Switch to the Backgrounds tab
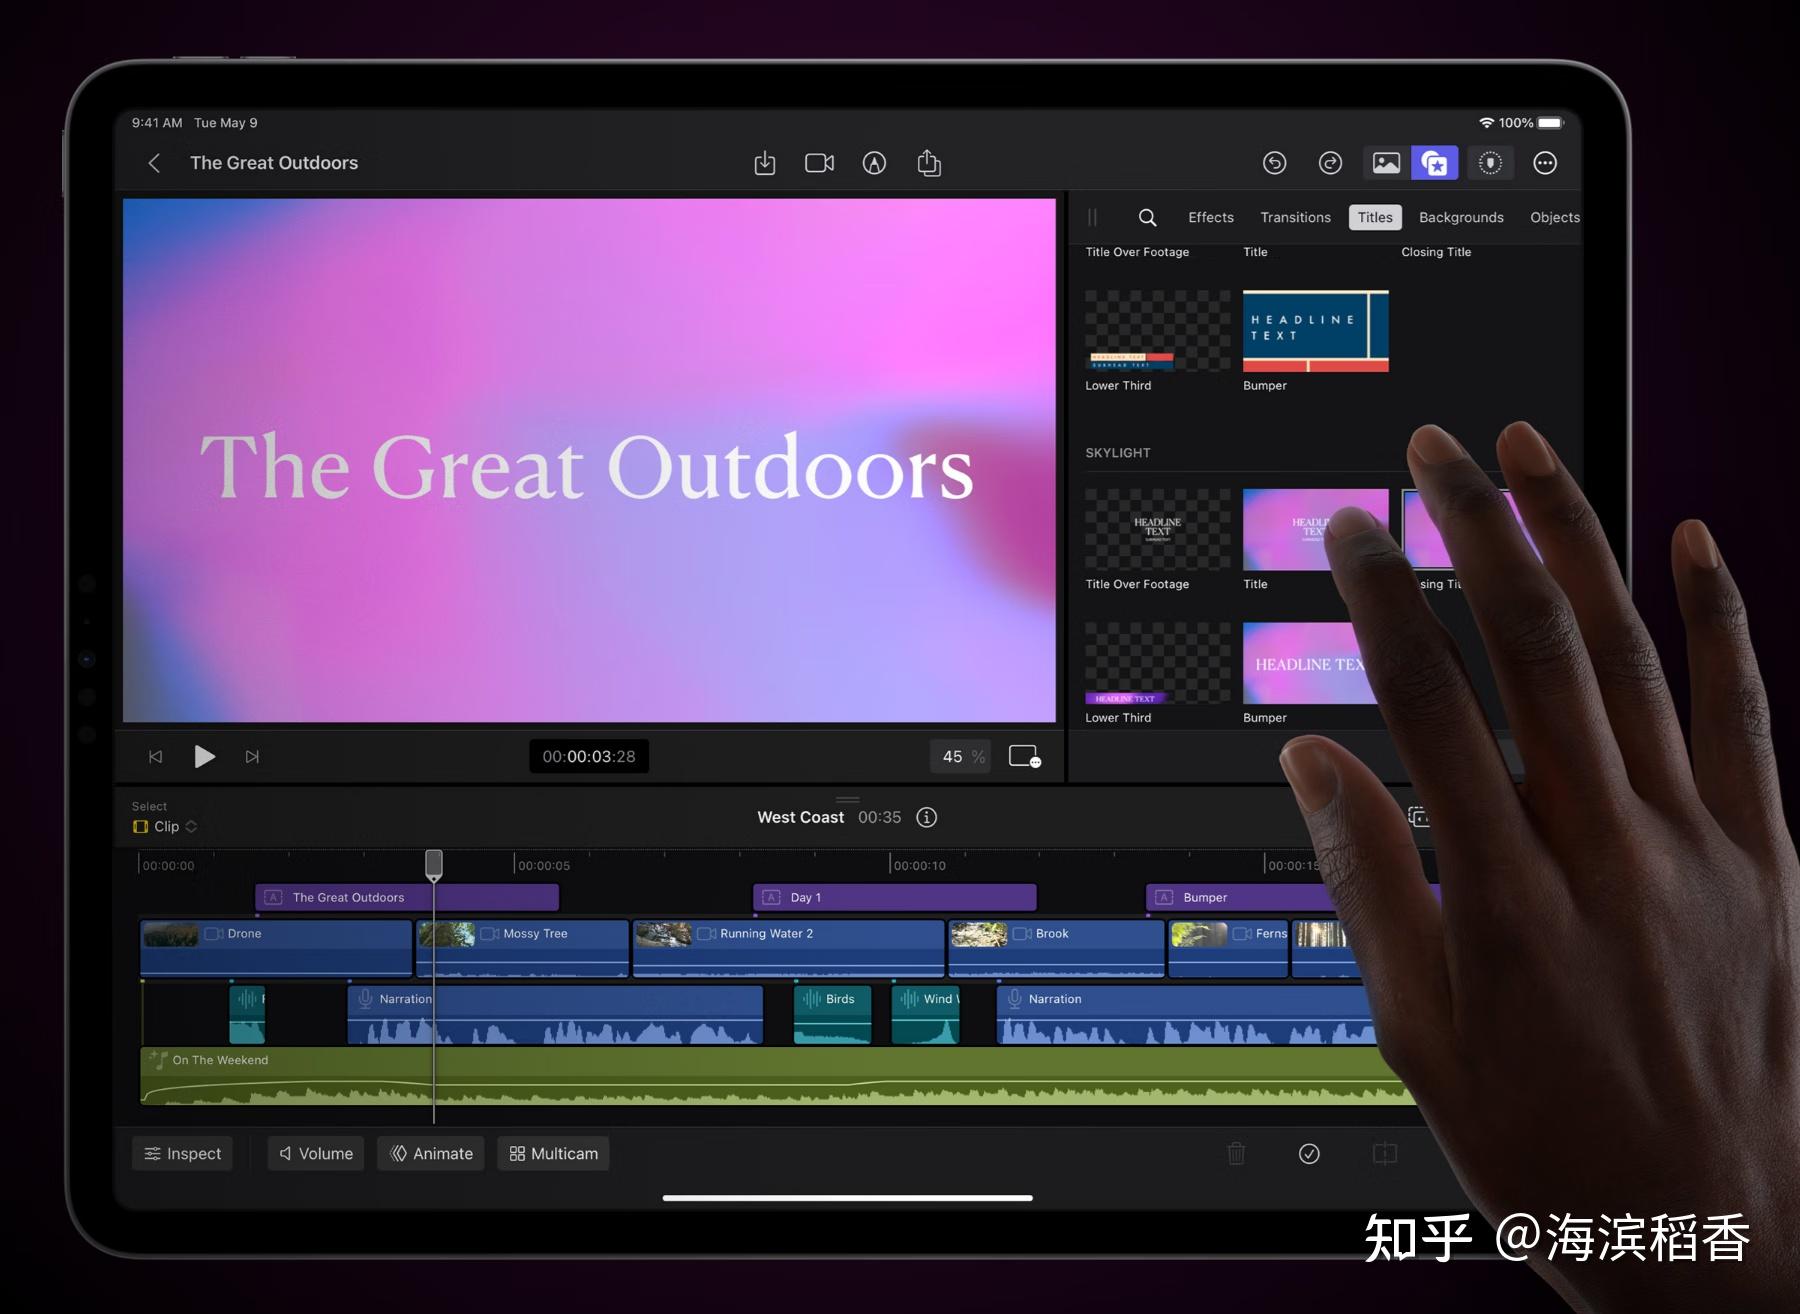The width and height of the screenshot is (1800, 1314). (x=1461, y=217)
